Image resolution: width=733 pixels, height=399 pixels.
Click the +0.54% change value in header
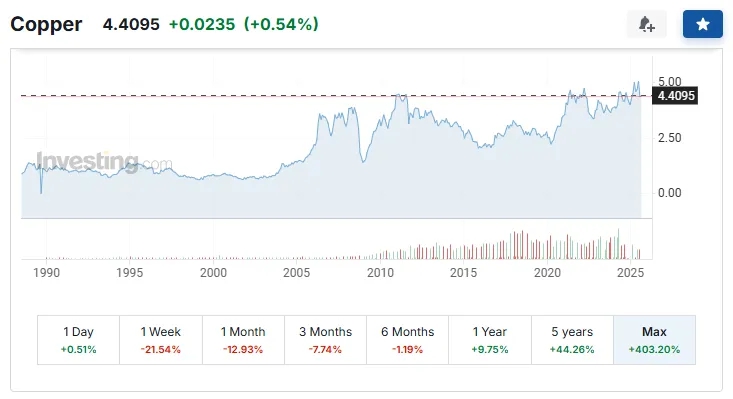click(x=281, y=24)
